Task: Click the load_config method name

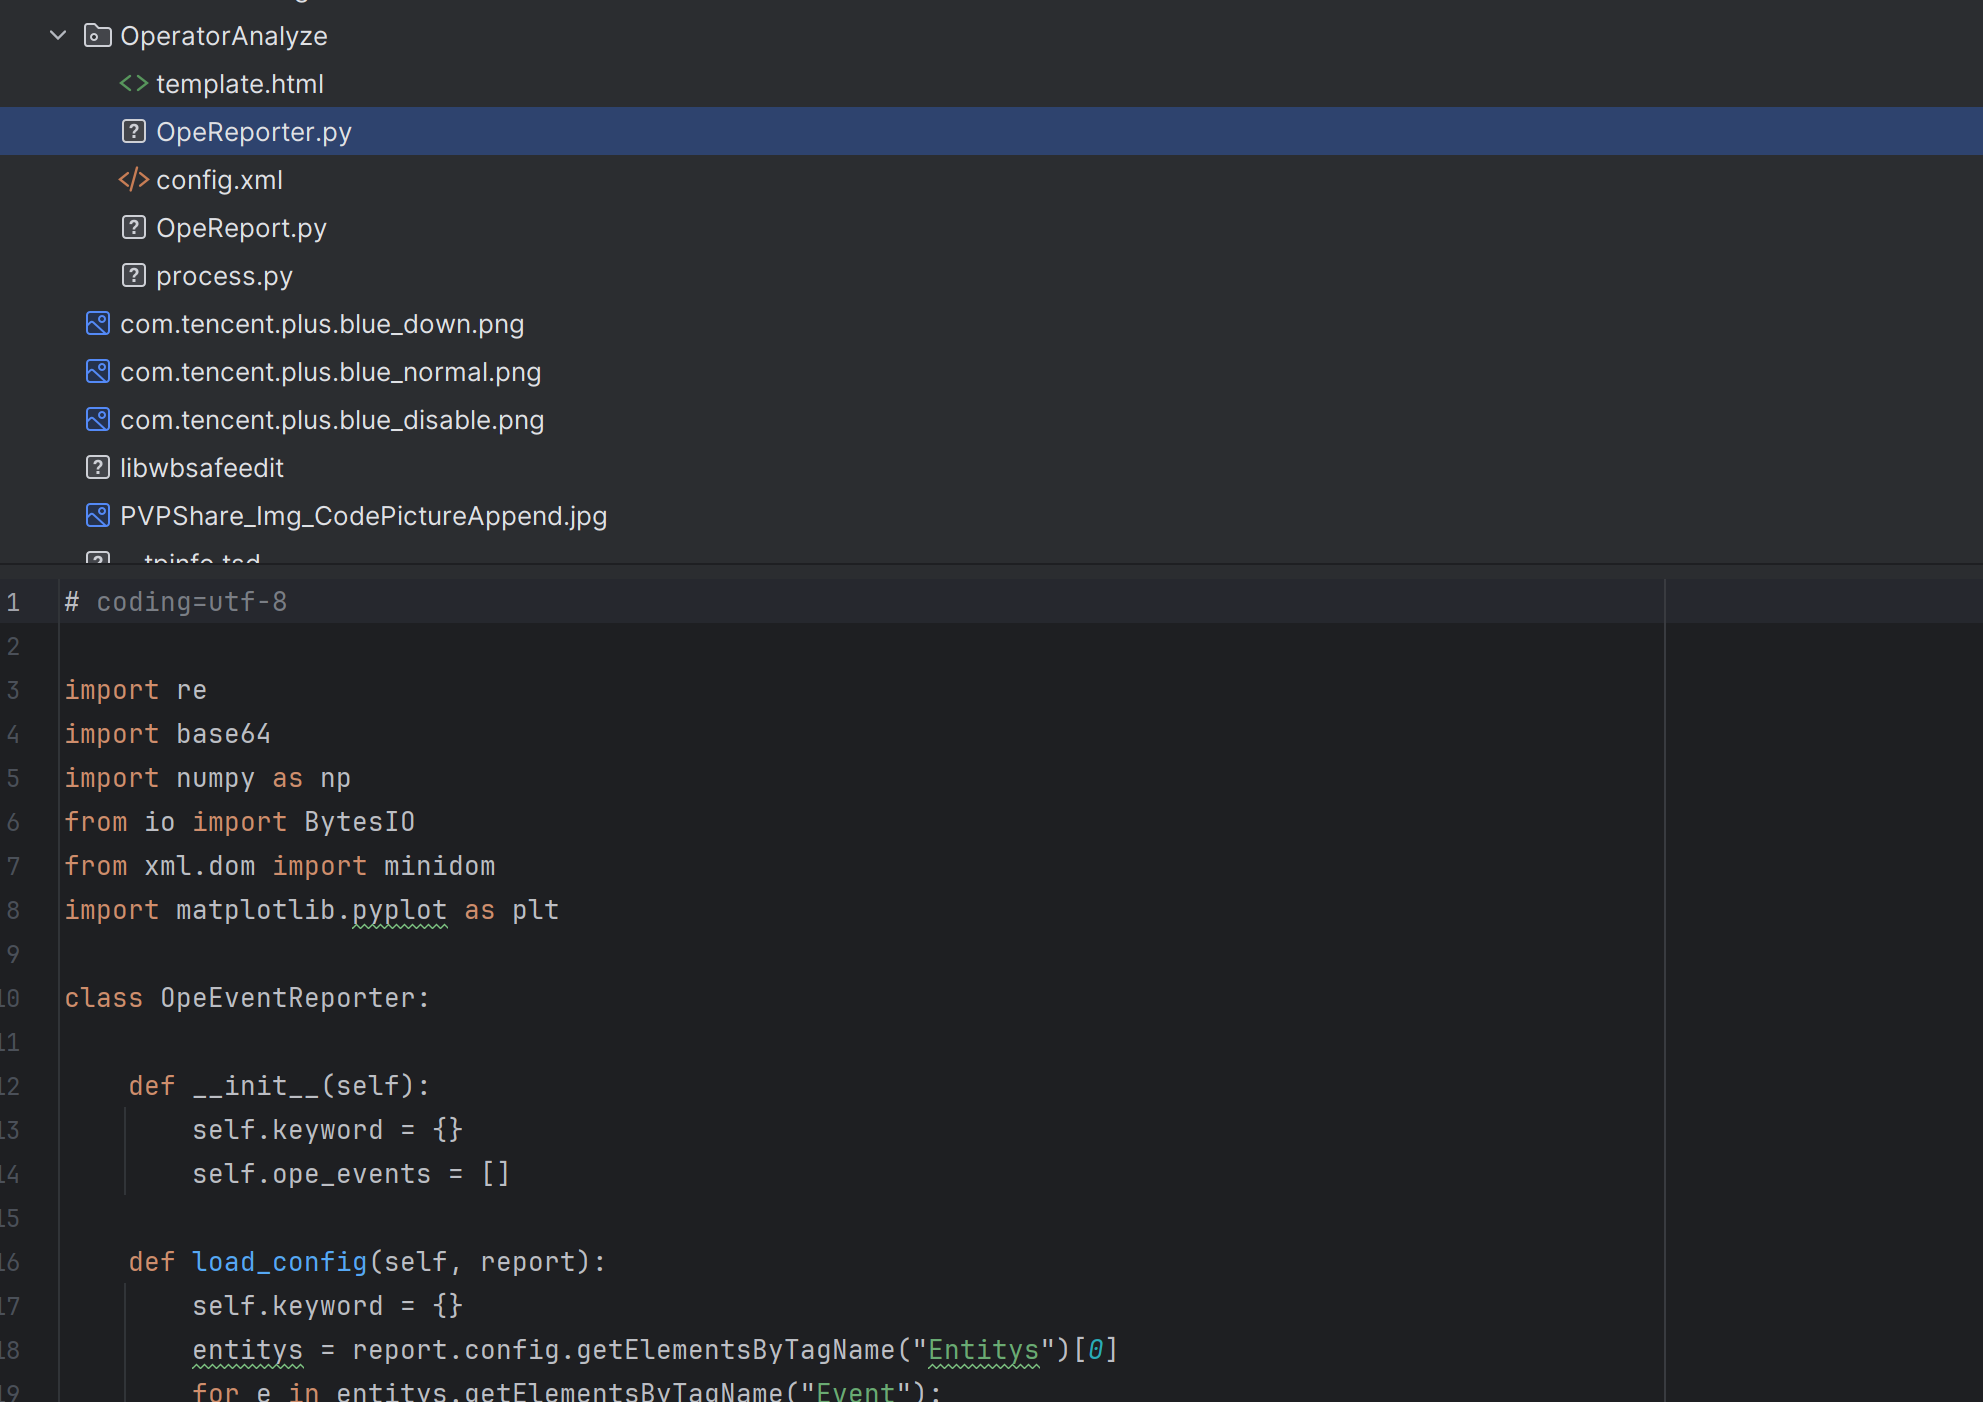Action: point(280,1262)
